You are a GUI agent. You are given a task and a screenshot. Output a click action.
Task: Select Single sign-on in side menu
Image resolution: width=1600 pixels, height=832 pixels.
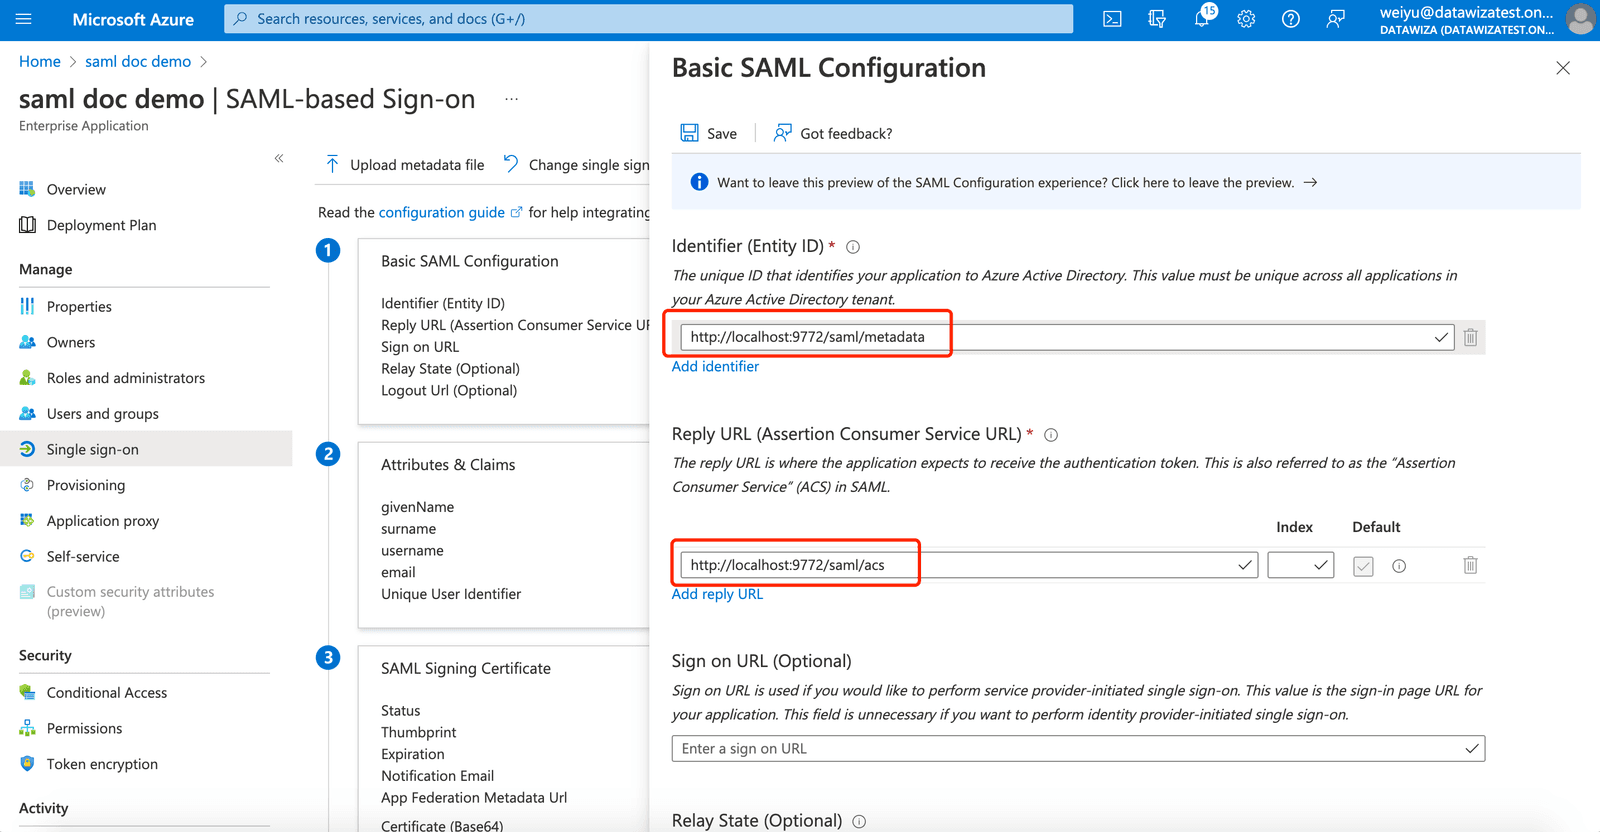pos(146,449)
